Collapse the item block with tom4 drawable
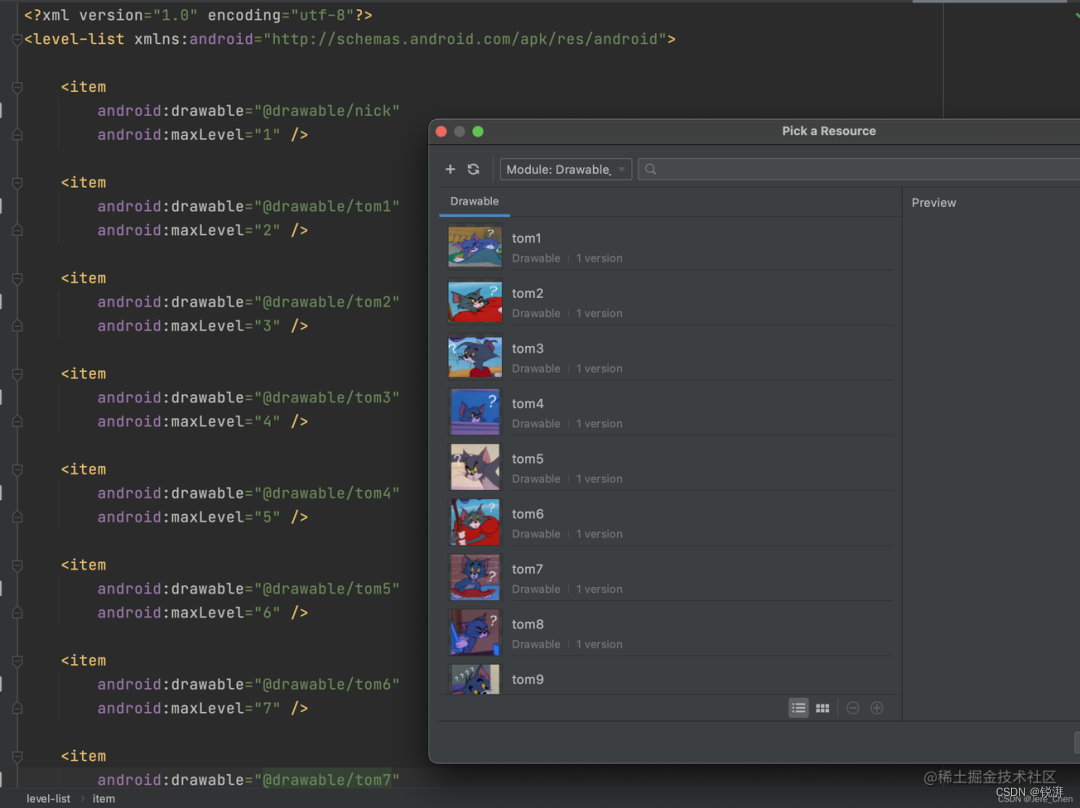Viewport: 1080px width, 808px height. [x=17, y=470]
